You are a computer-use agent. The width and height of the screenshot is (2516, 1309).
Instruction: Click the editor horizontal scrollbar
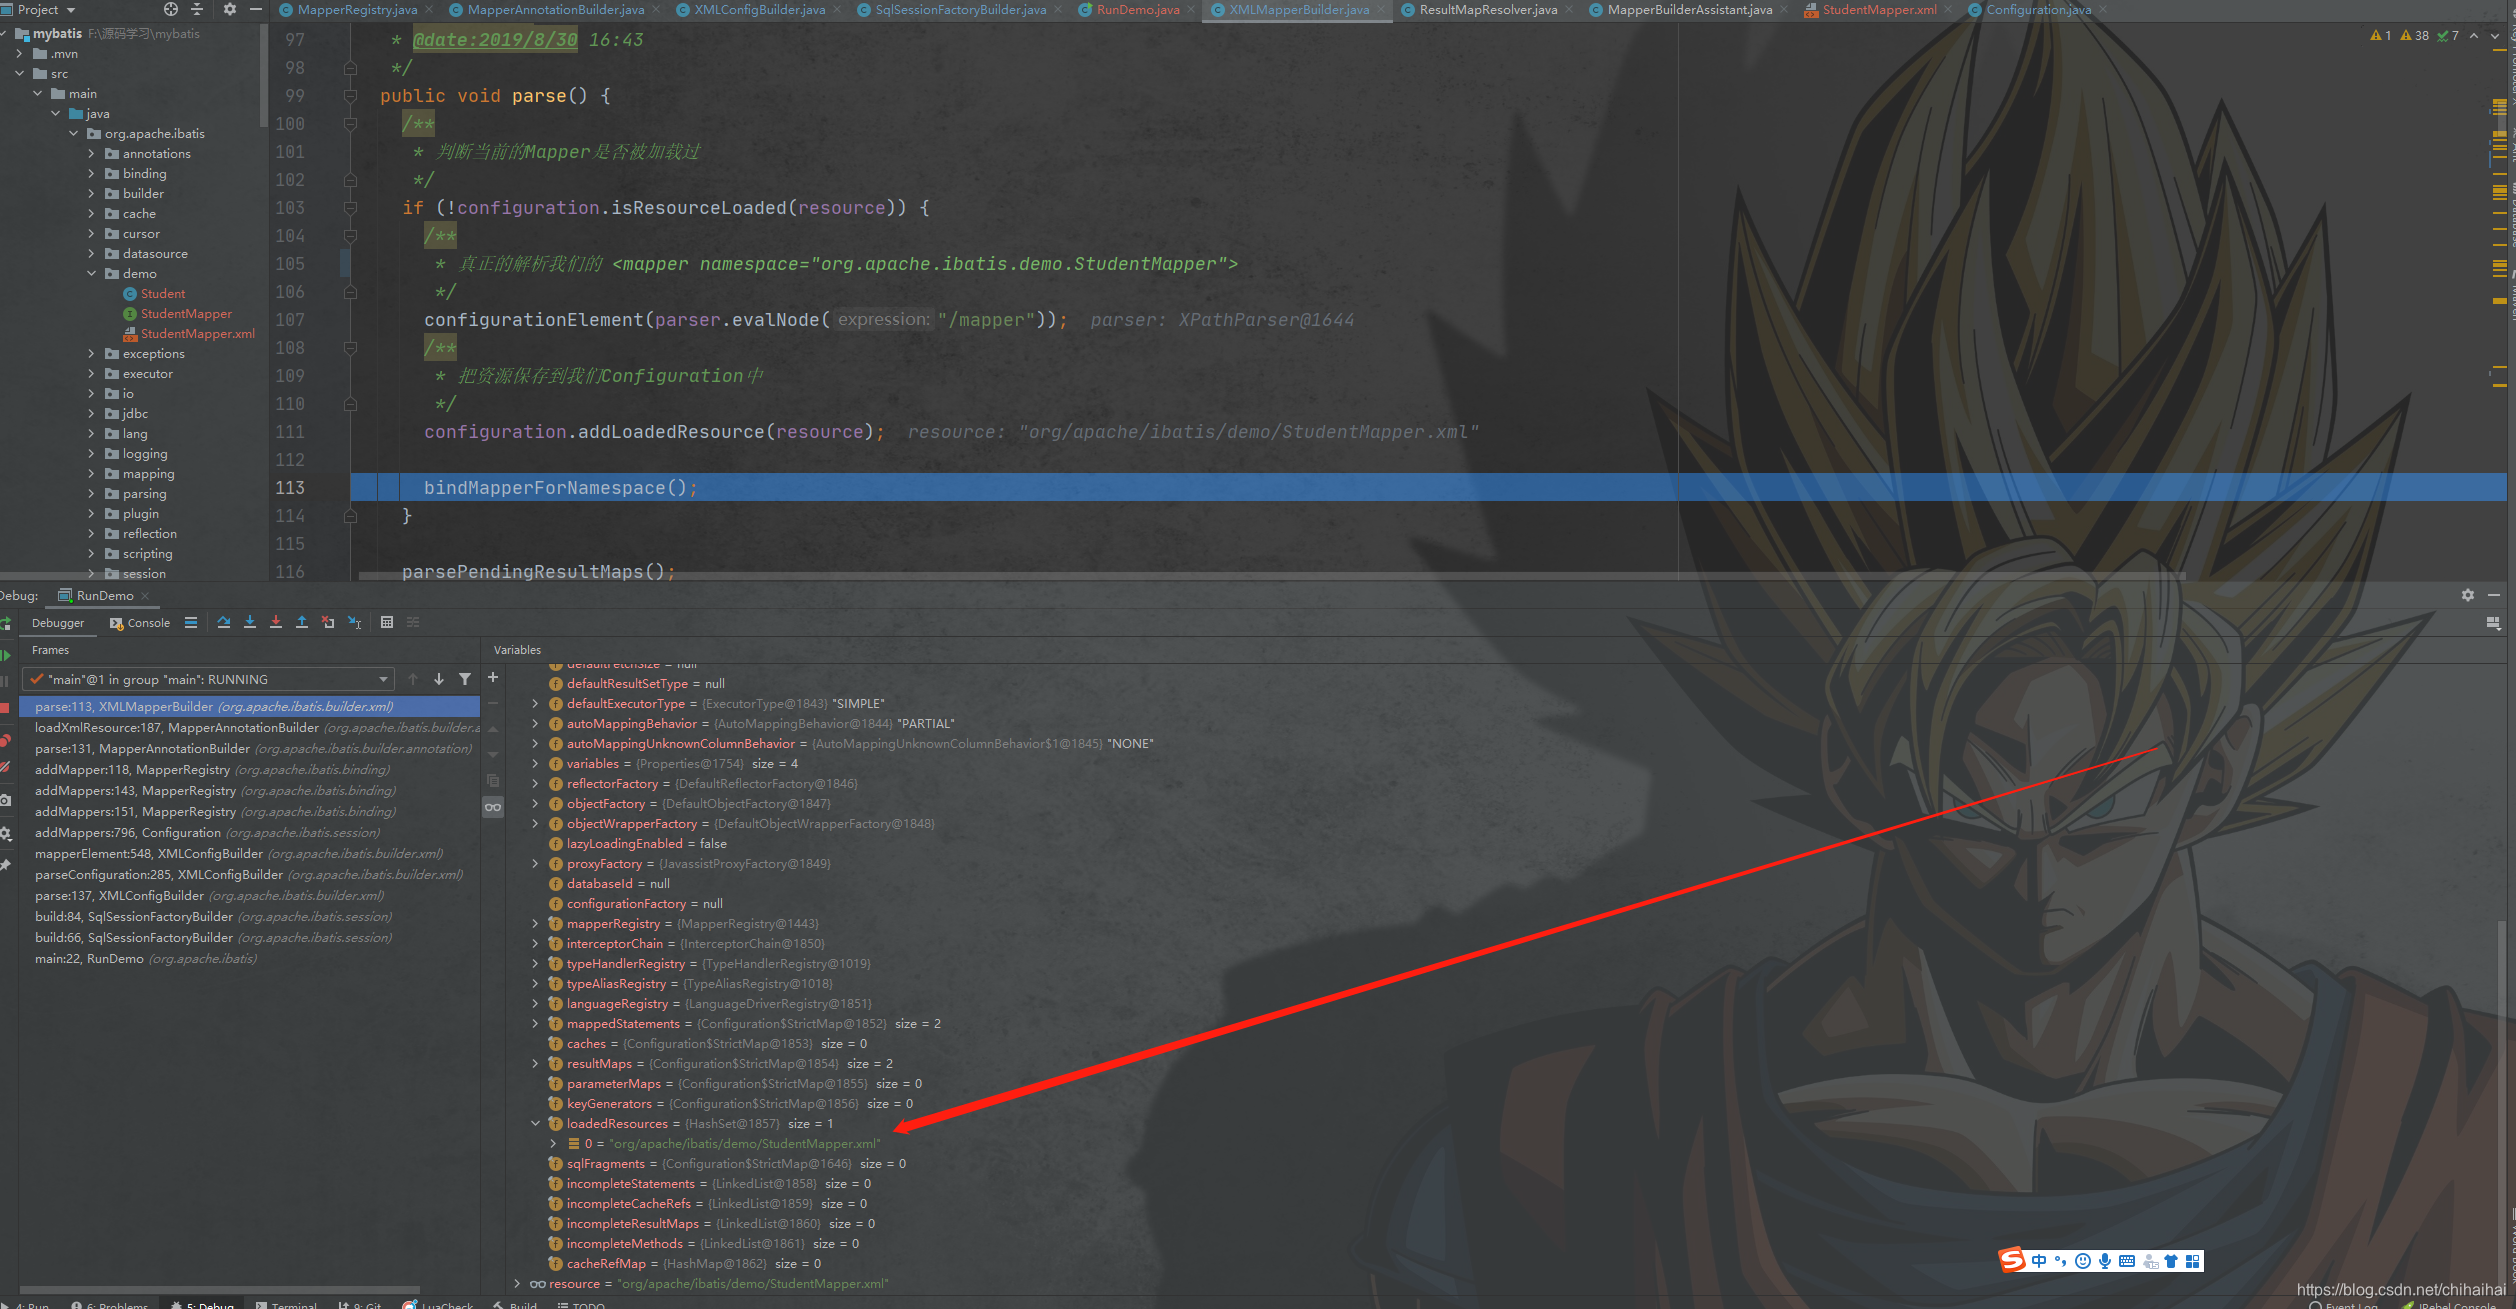1270,576
